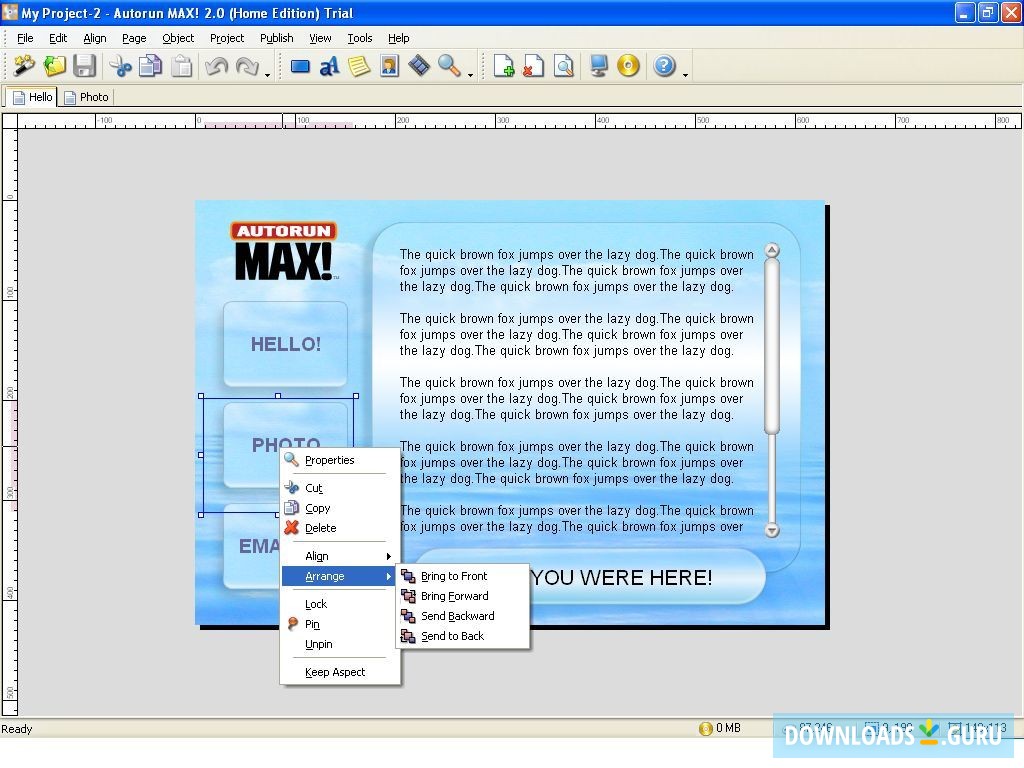Save project using floppy disk icon
1024x768 pixels.
(84, 66)
